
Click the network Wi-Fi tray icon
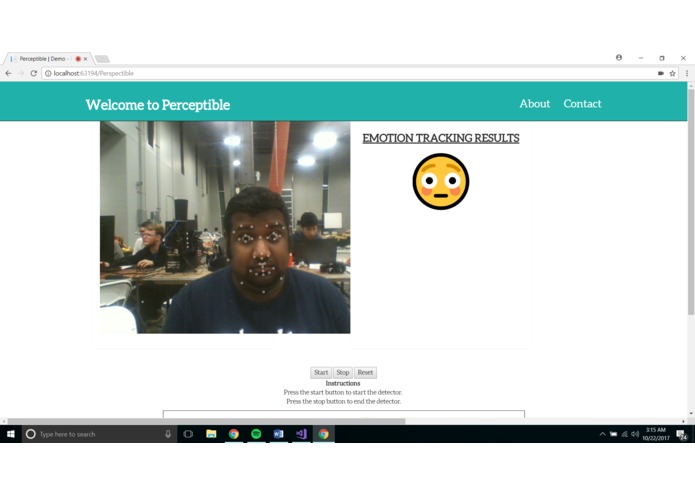click(x=625, y=434)
